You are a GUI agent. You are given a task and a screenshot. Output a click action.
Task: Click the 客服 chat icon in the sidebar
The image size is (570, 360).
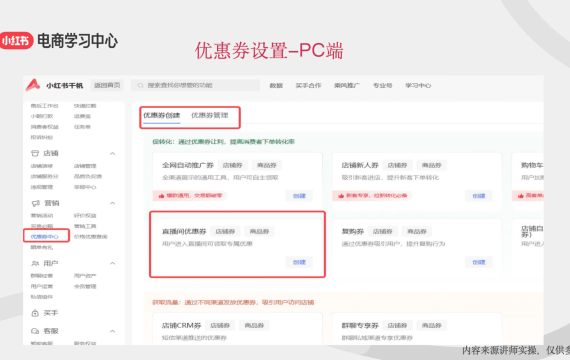(x=35, y=331)
